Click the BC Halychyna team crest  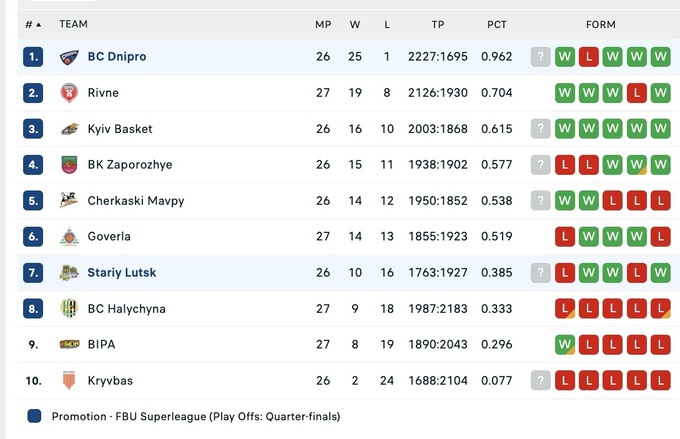(69, 309)
